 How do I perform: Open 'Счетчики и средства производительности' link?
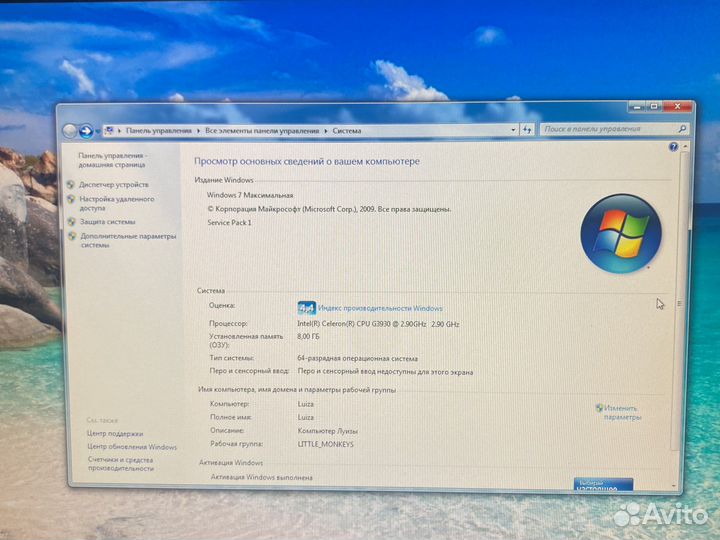pos(121,464)
